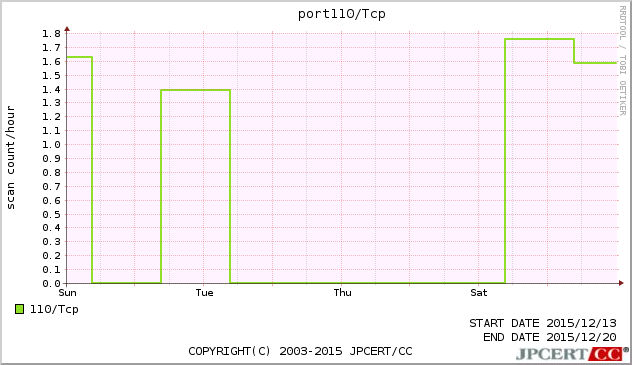Click the 1.8 y-axis value
Screen dimensions: 632x365
51,33
